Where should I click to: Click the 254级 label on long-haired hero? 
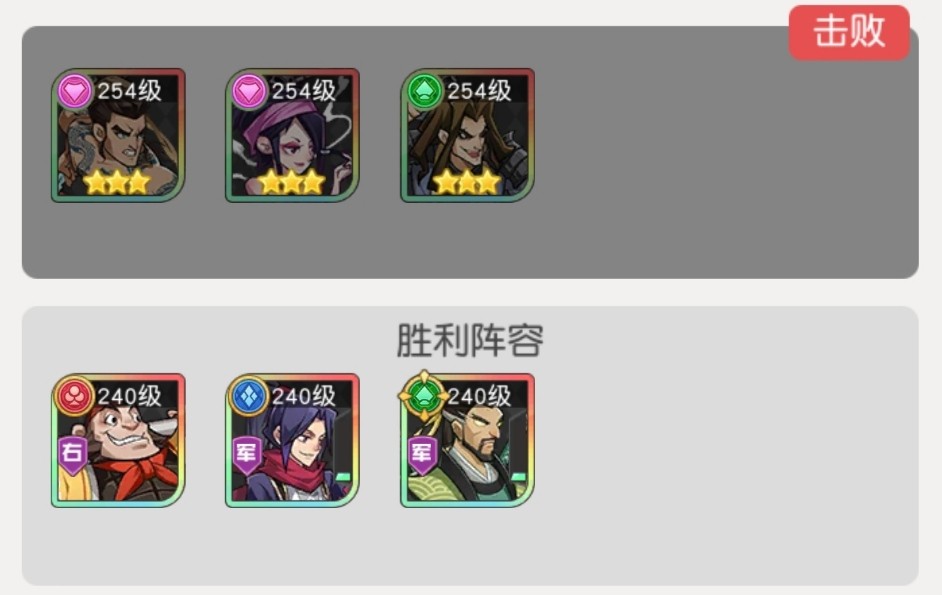pyautogui.click(x=479, y=91)
